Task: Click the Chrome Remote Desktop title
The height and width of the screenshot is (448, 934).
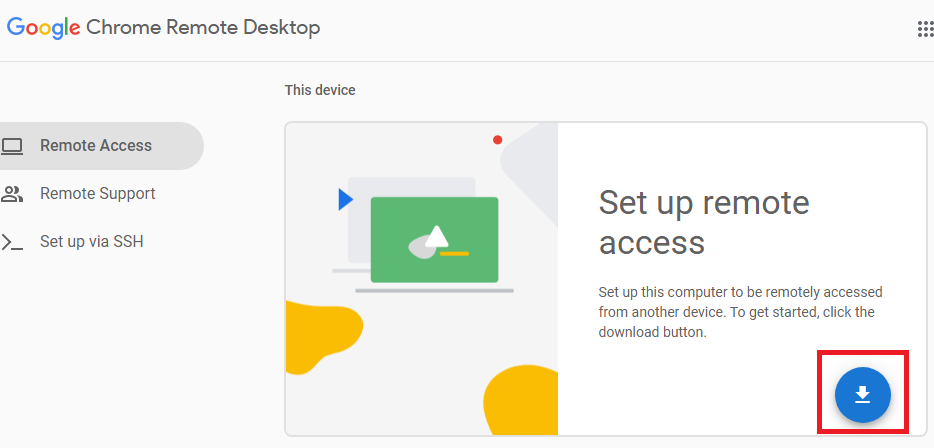Action: point(203,27)
